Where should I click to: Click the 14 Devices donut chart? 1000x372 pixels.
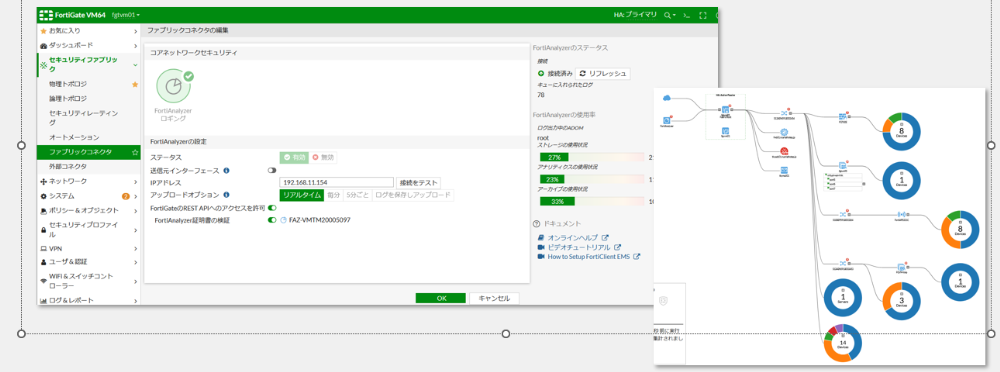[x=842, y=342]
